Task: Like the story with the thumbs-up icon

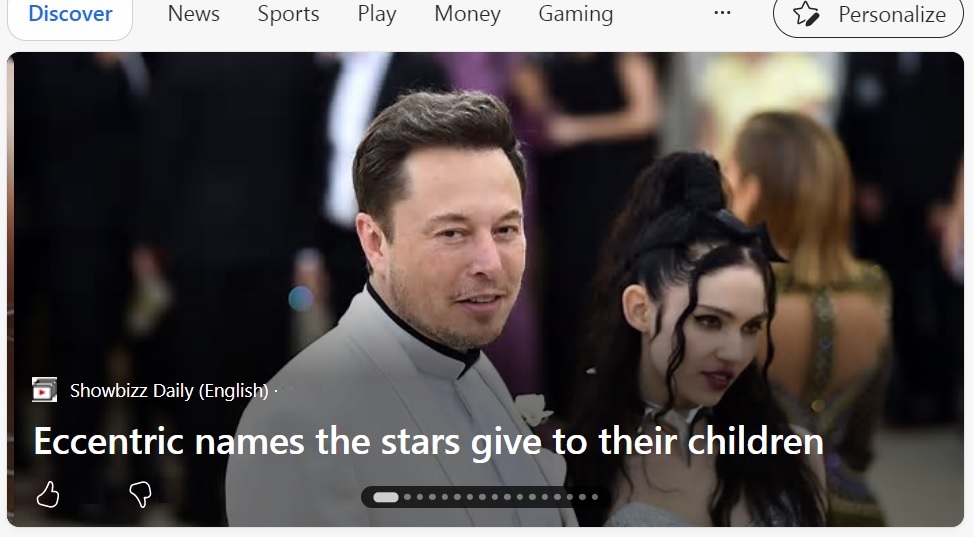Action: (48, 495)
